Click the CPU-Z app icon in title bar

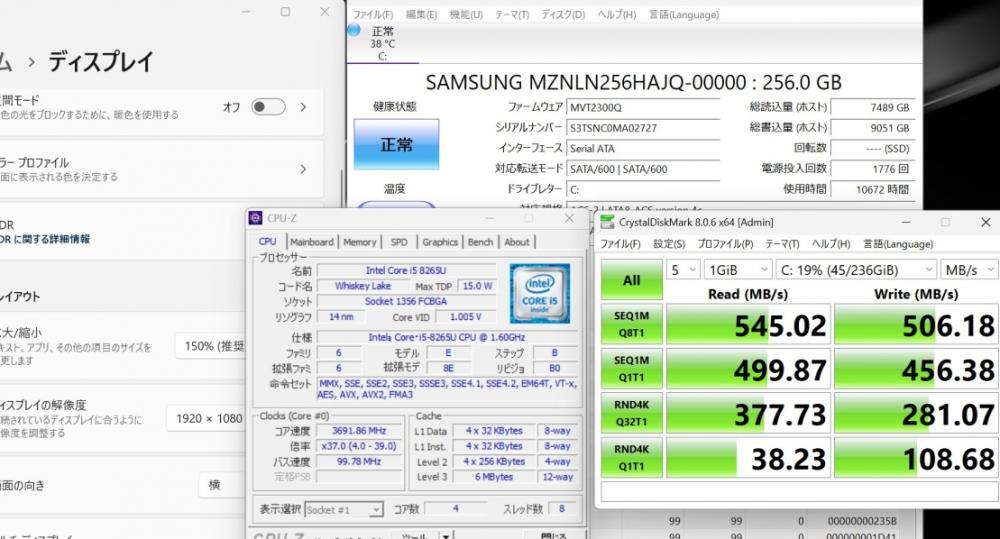point(256,218)
